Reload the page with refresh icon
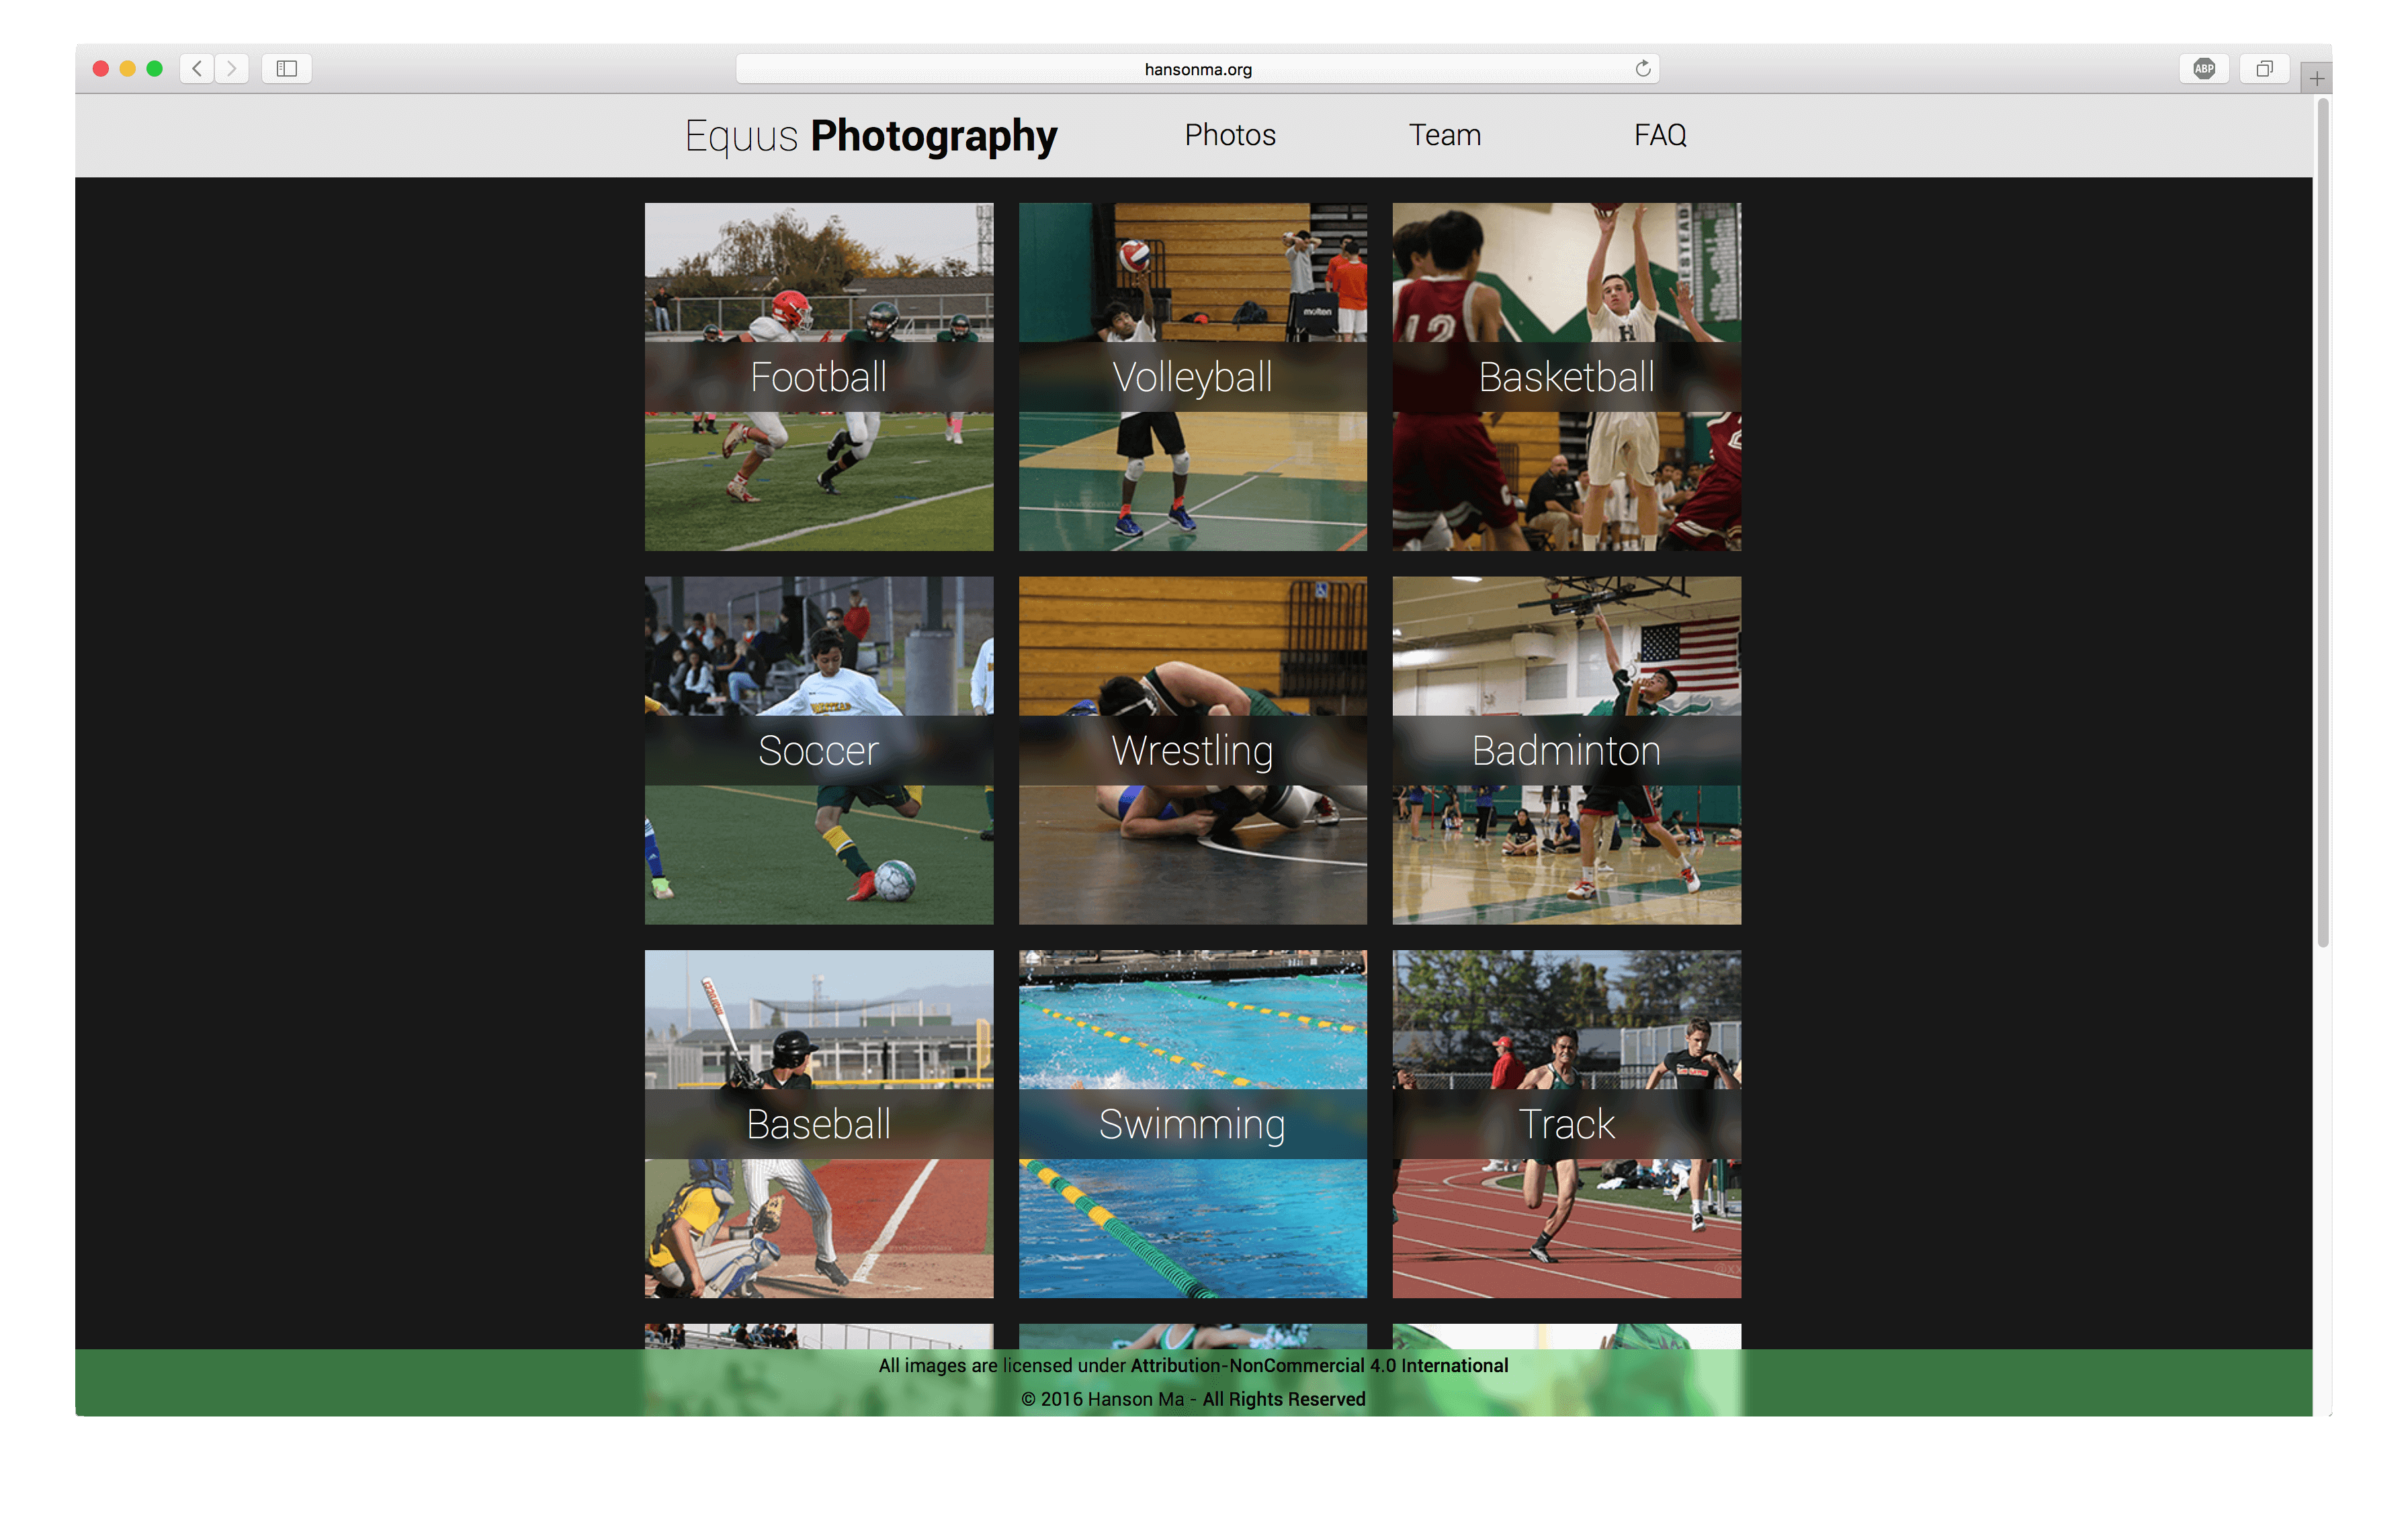Image resolution: width=2408 pixels, height=1524 pixels. [1642, 68]
